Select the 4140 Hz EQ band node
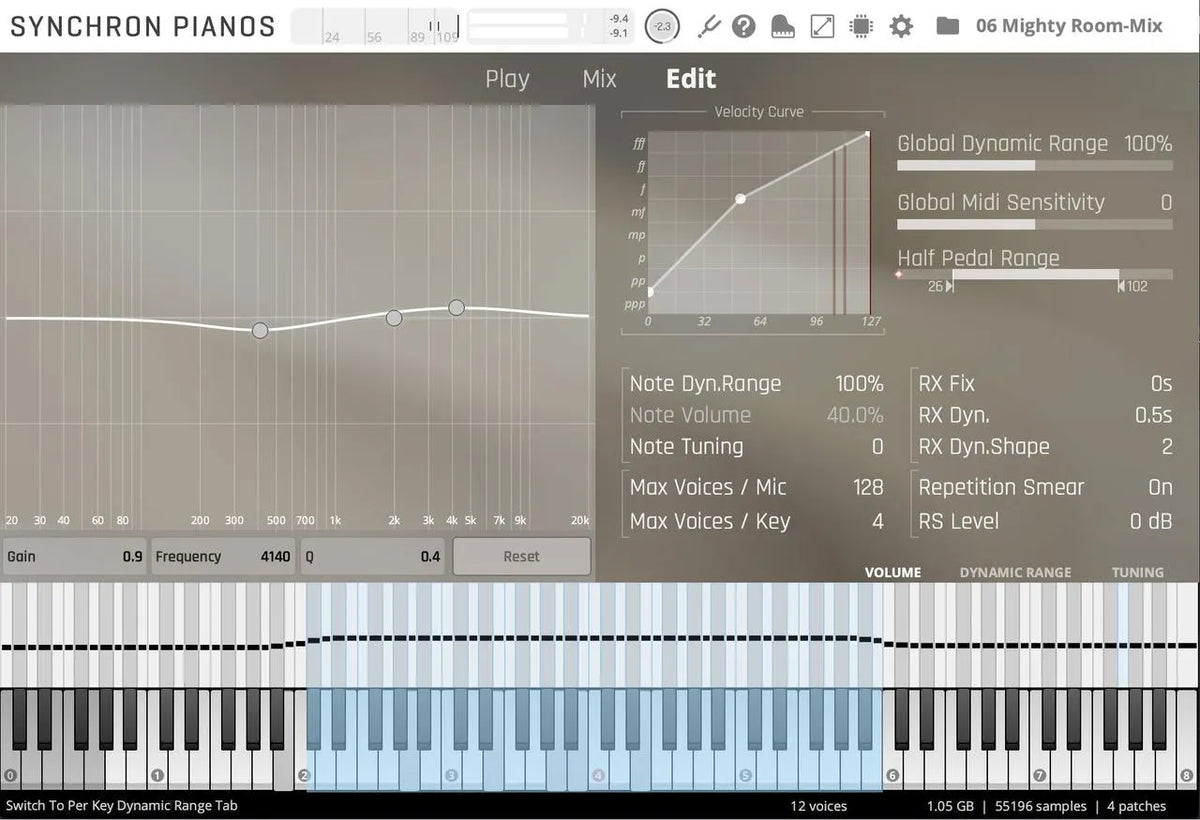The height and width of the screenshot is (820, 1200). pyautogui.click(x=456, y=307)
